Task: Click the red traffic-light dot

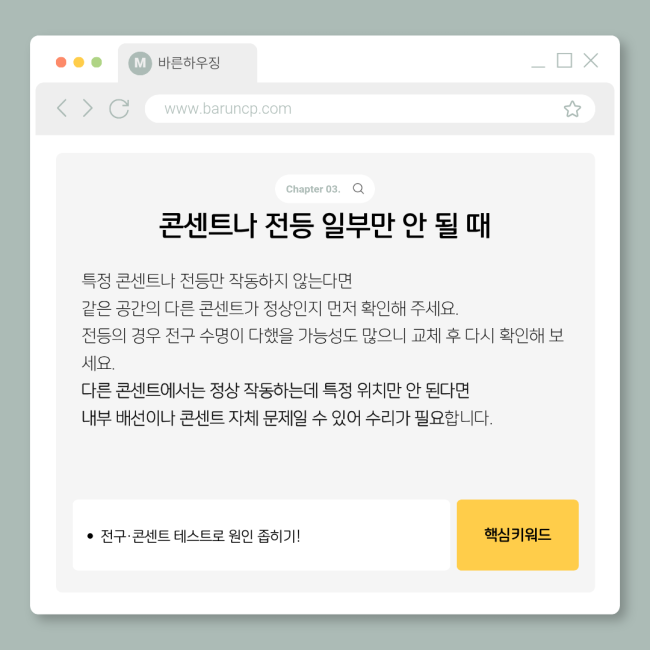Action: [x=61, y=62]
